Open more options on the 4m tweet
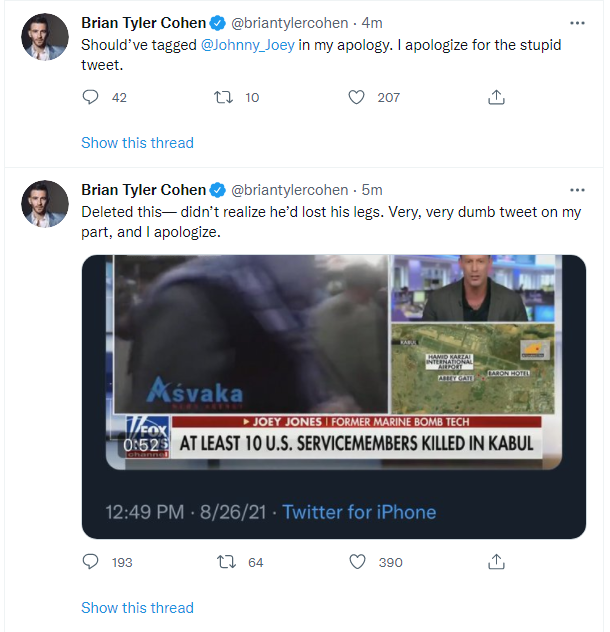Image resolution: width=610 pixels, height=632 pixels. pyautogui.click(x=577, y=23)
